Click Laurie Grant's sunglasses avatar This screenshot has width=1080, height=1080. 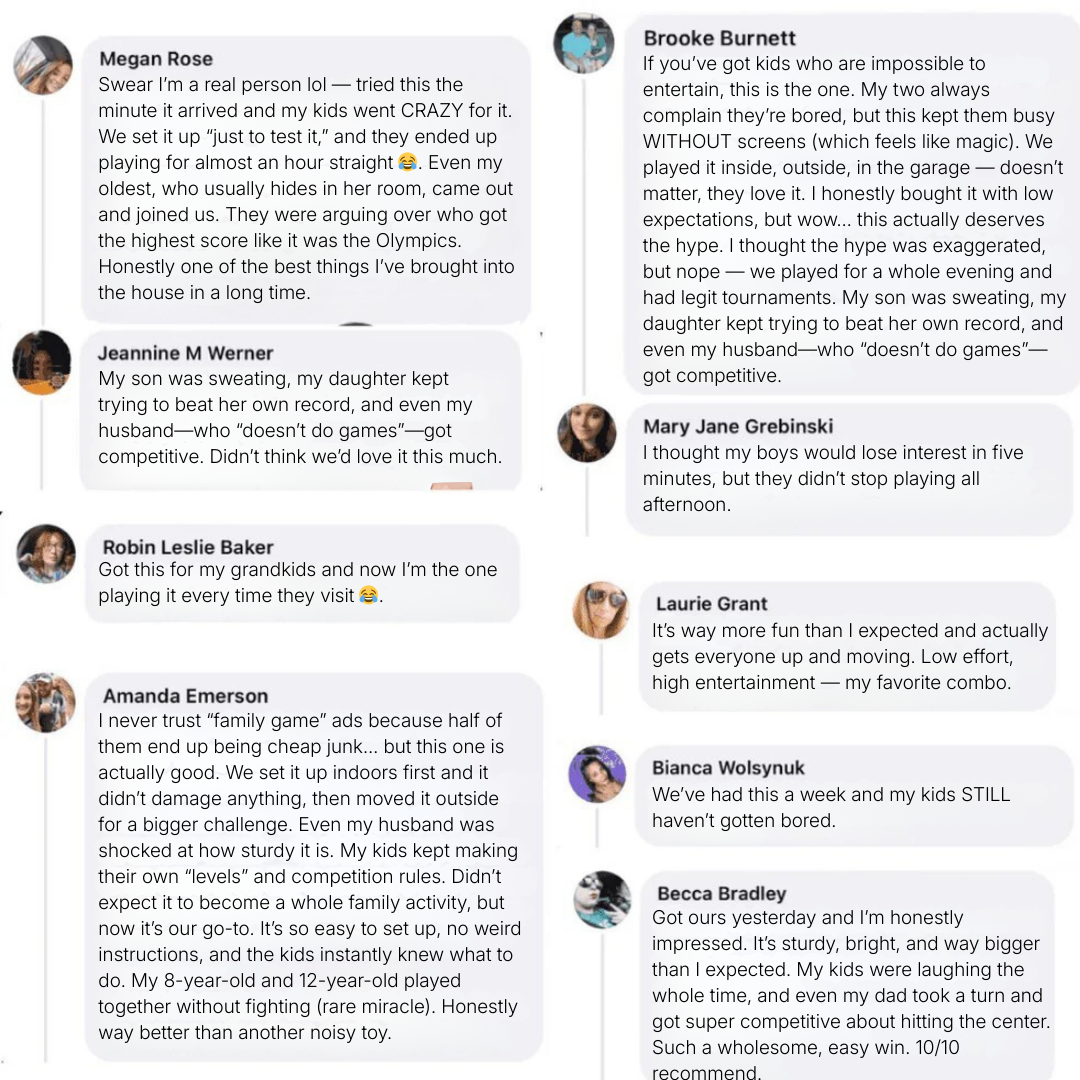601,610
